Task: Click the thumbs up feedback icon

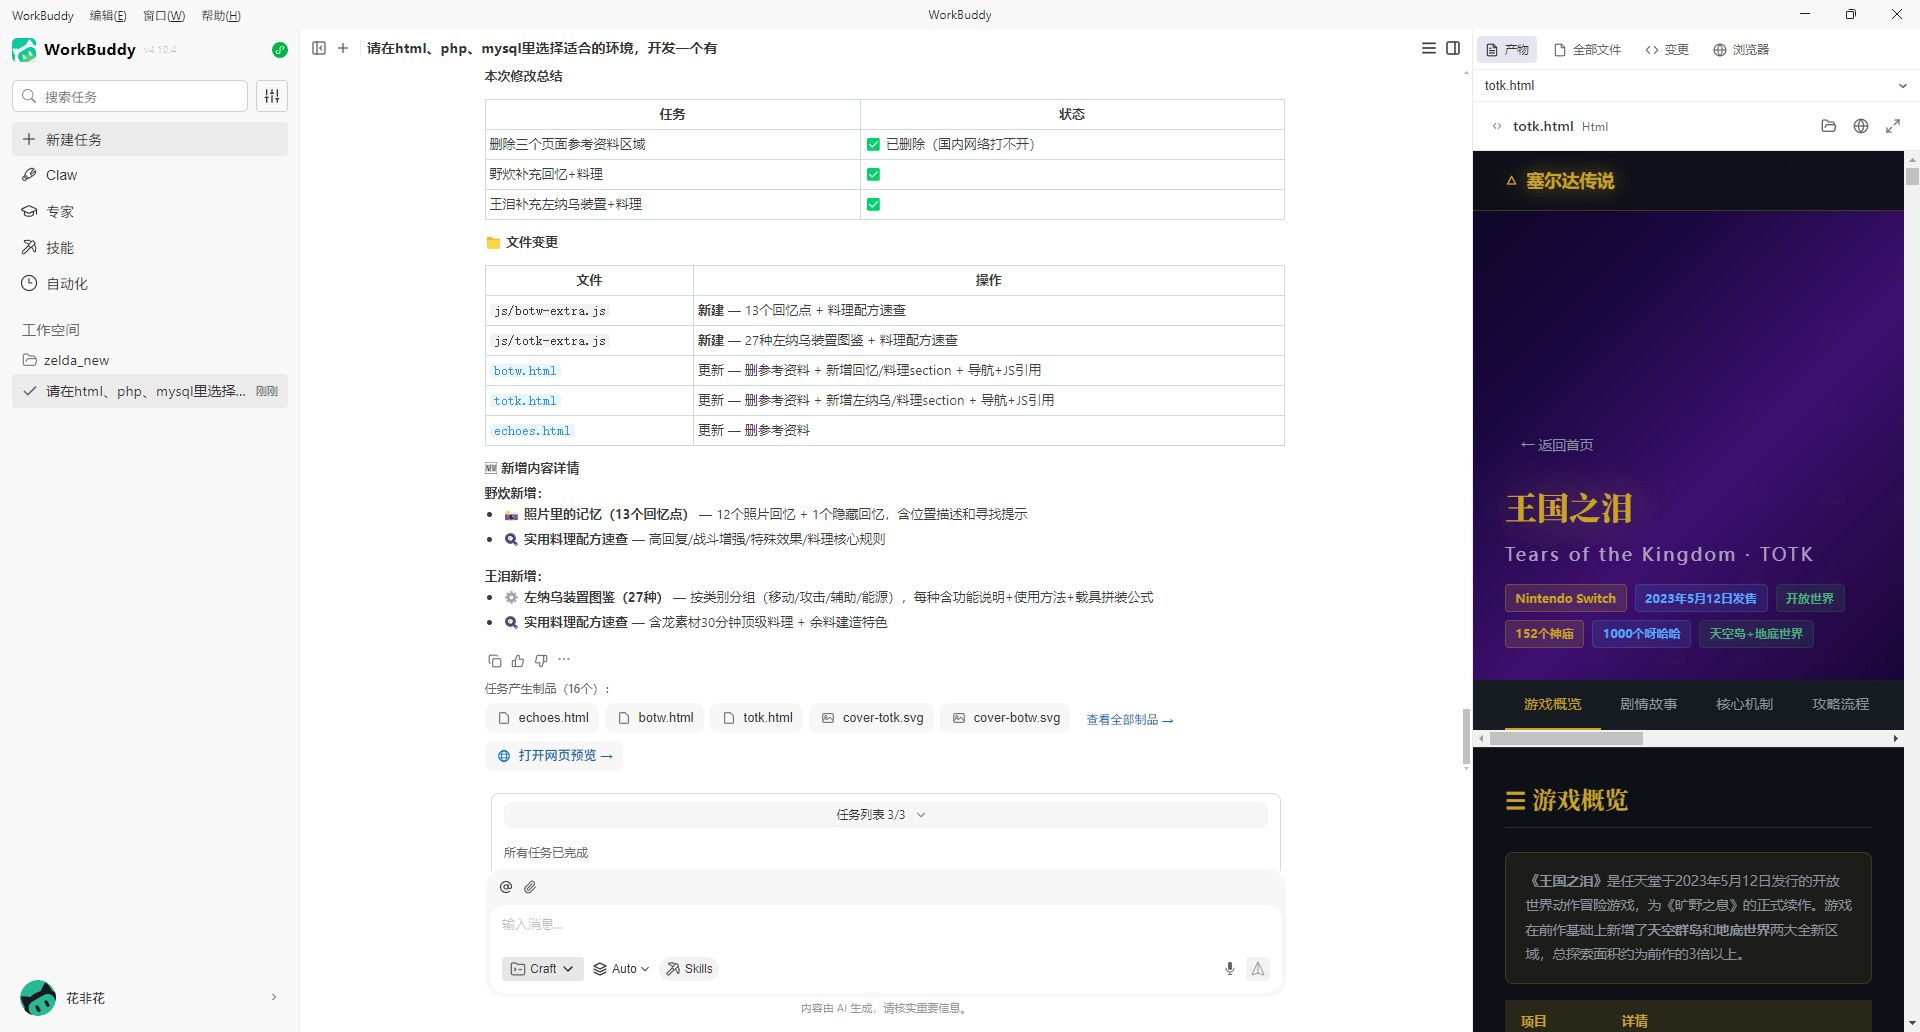Action: coord(518,661)
